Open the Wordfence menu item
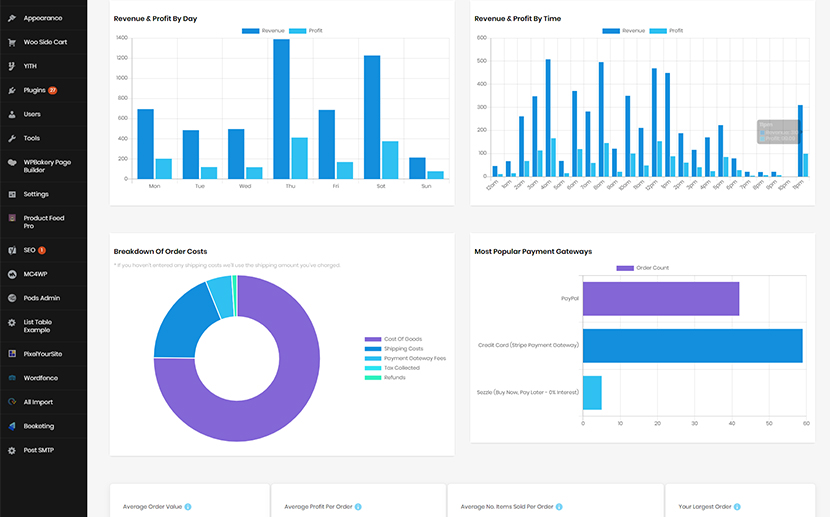Image resolution: width=830 pixels, height=517 pixels. (43, 378)
